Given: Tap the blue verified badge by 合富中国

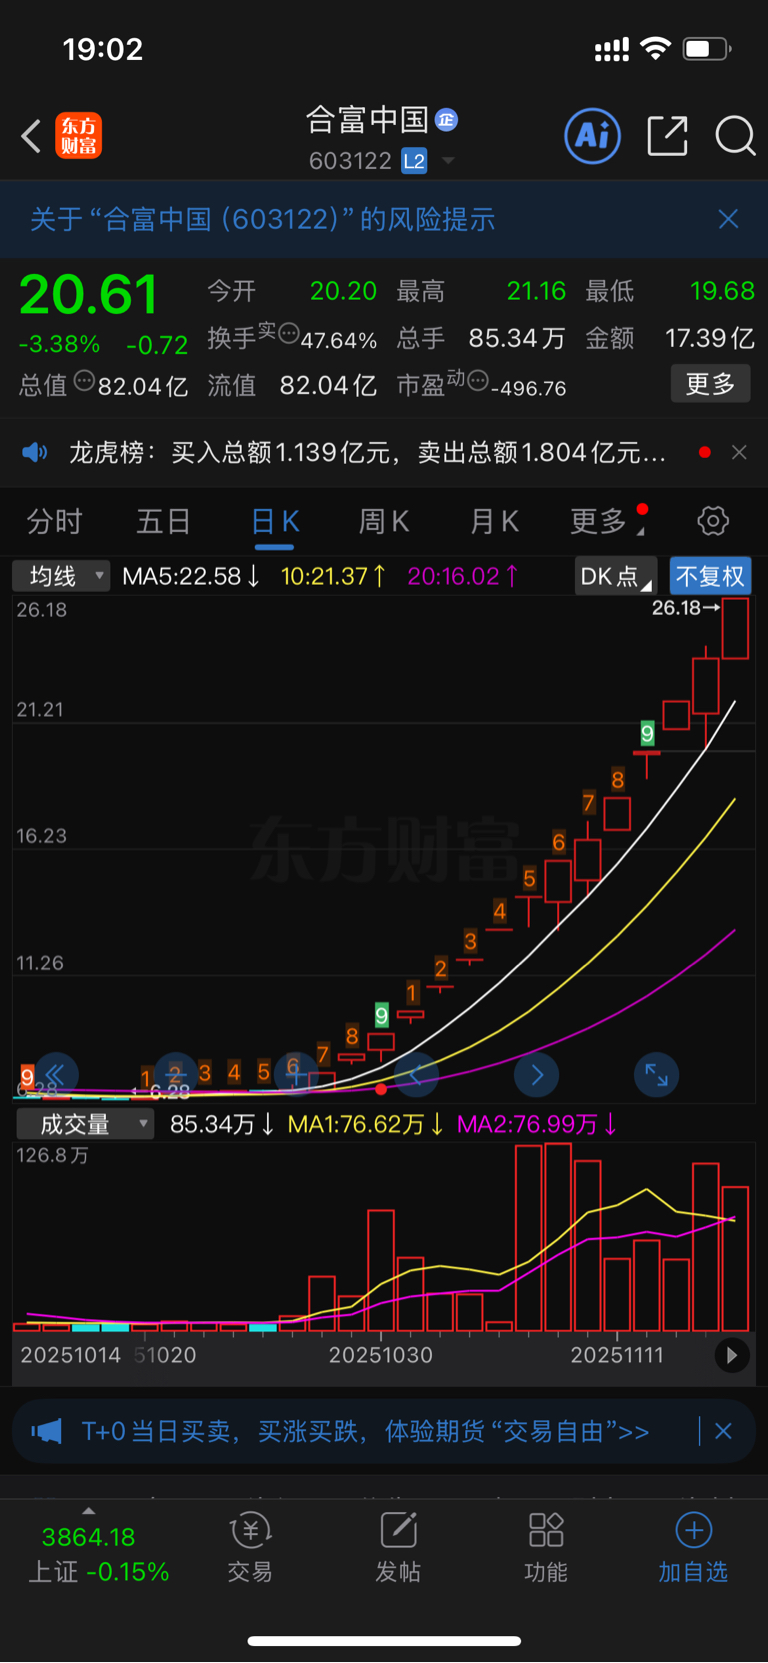Looking at the screenshot, I should coord(446,120).
